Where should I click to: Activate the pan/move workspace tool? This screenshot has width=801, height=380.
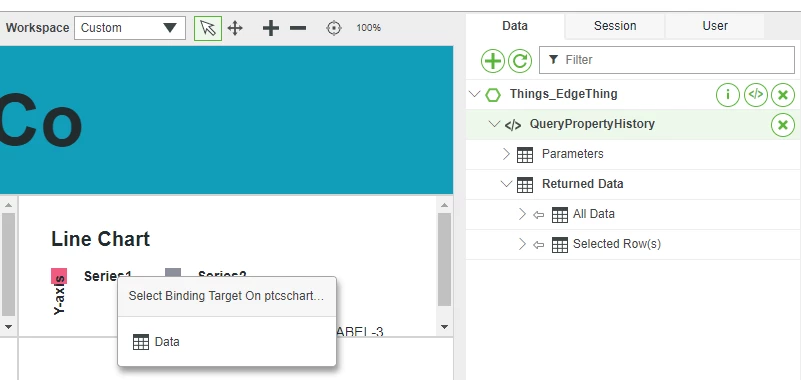coord(235,28)
